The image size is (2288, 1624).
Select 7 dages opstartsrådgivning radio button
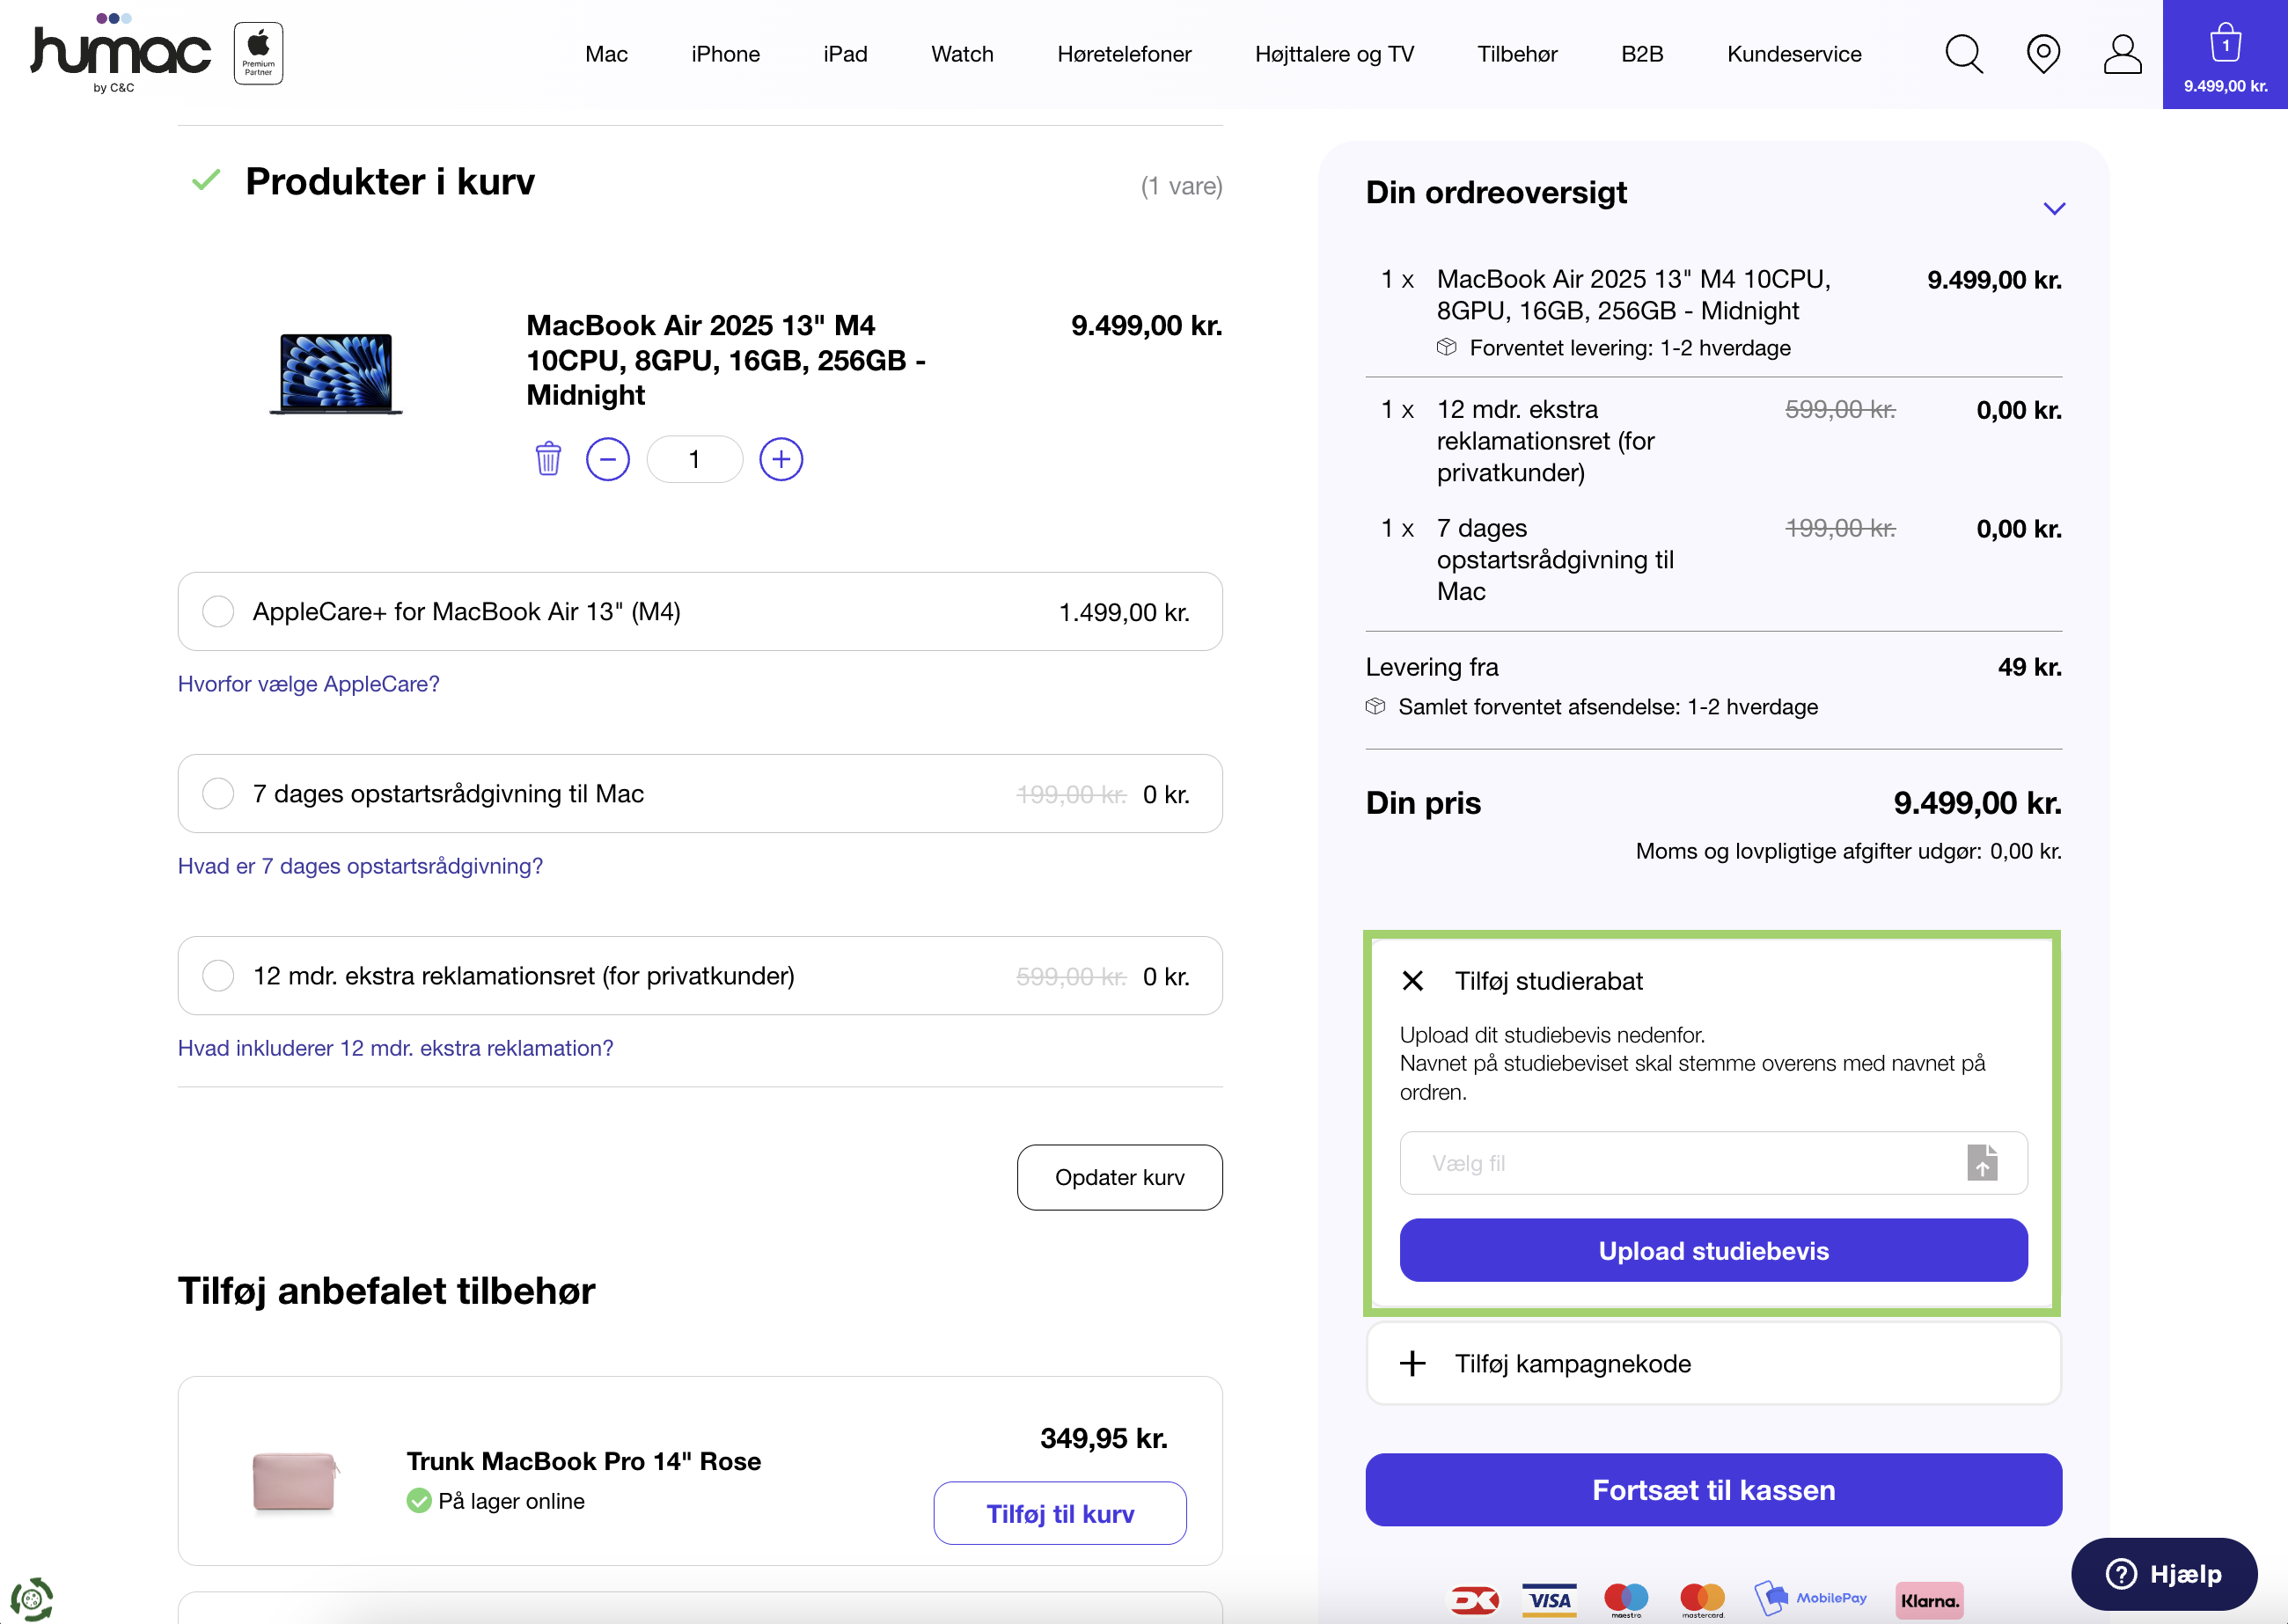tap(218, 793)
